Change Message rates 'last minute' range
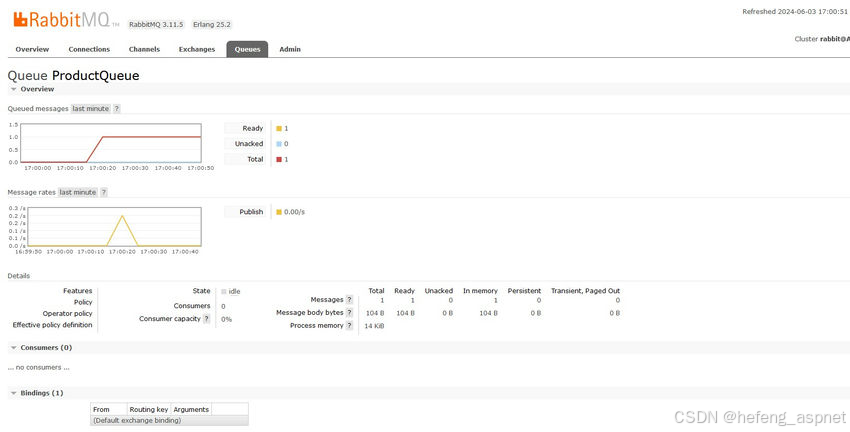850x432 pixels. click(x=78, y=192)
